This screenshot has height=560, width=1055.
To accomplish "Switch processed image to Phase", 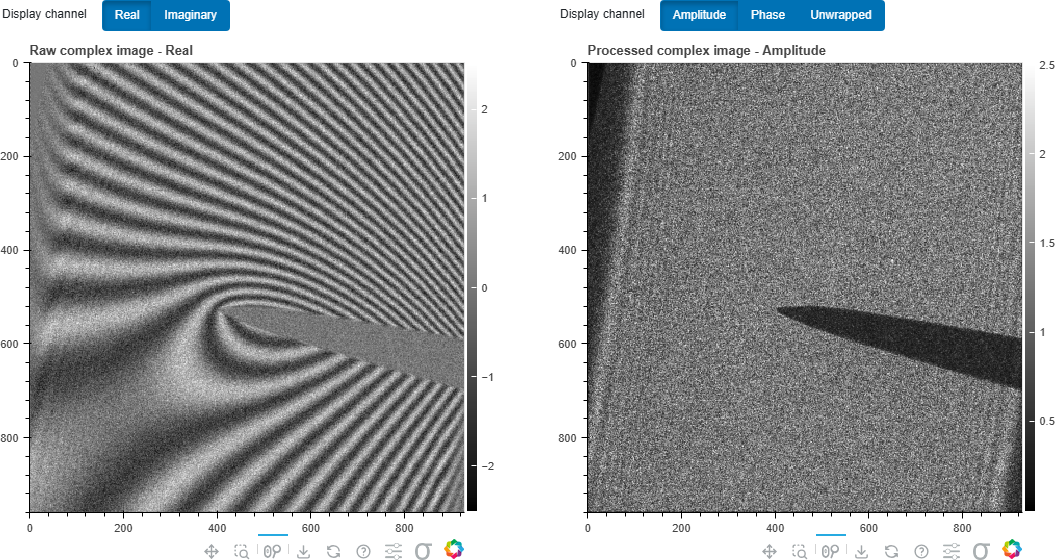I will (768, 15).
